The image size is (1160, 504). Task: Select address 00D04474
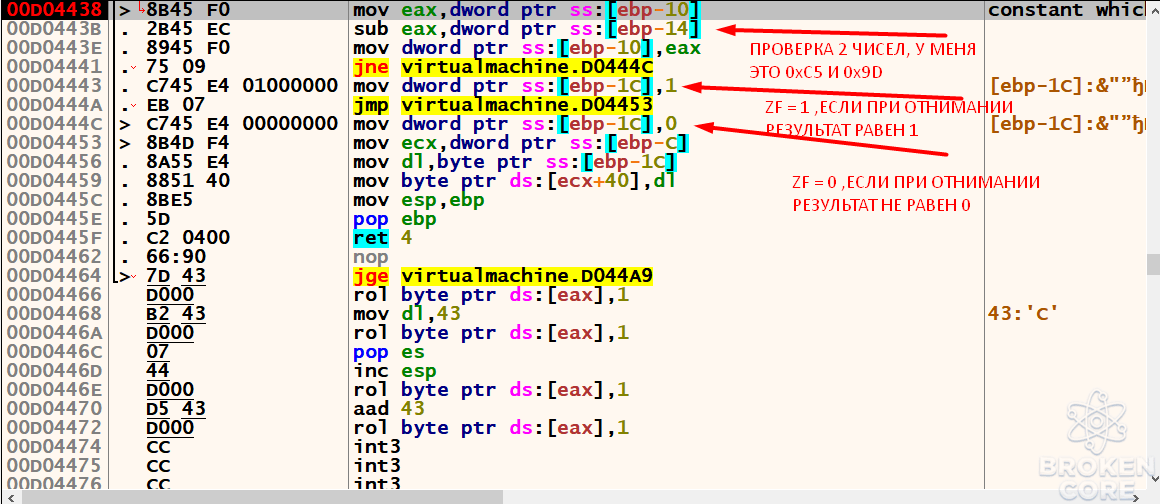click(52, 446)
